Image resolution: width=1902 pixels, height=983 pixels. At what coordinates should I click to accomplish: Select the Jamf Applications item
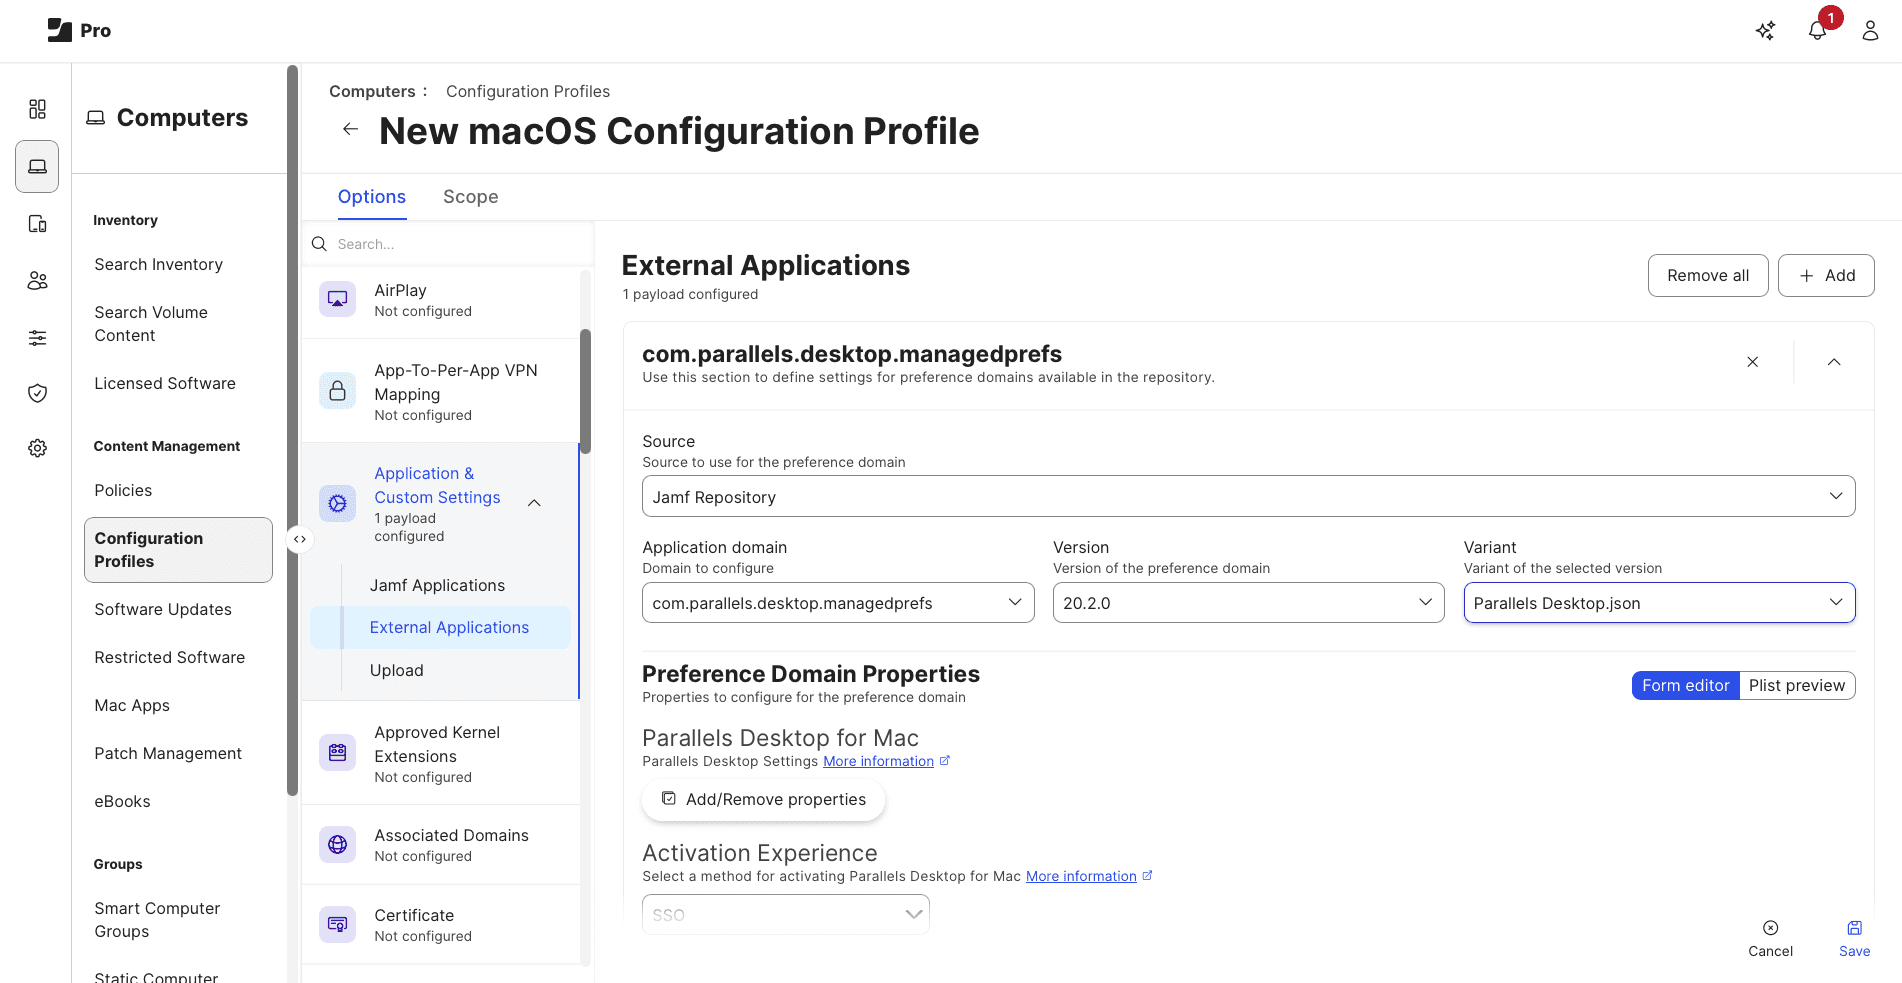coord(438,585)
